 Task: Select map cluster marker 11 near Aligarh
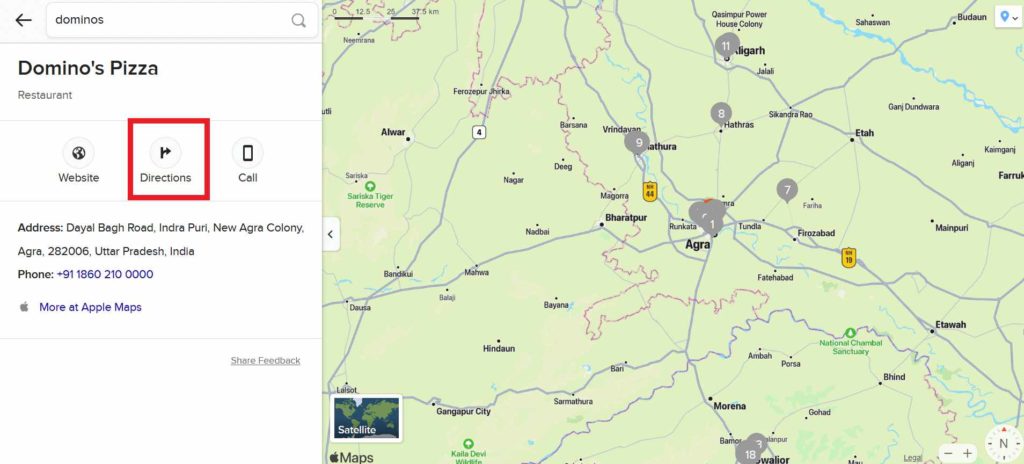click(726, 46)
